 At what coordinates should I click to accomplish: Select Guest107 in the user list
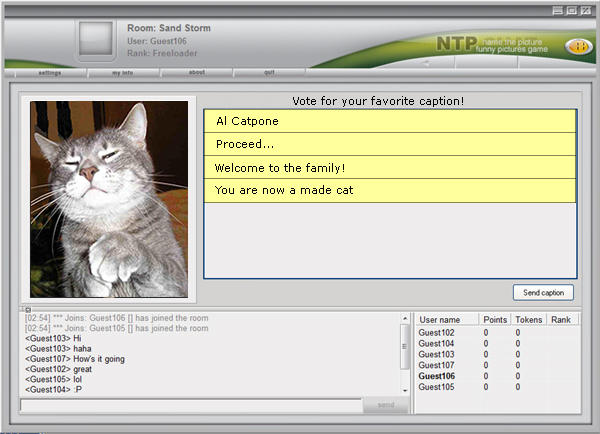click(436, 365)
